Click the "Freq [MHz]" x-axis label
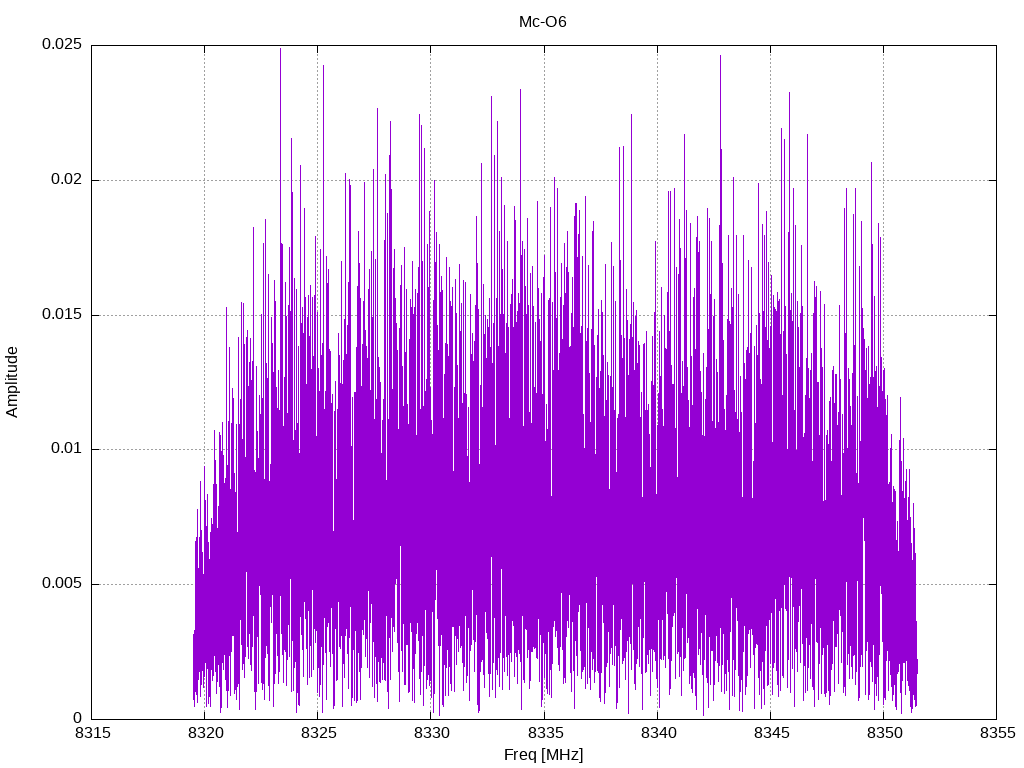The image size is (1024, 768). 543,755
